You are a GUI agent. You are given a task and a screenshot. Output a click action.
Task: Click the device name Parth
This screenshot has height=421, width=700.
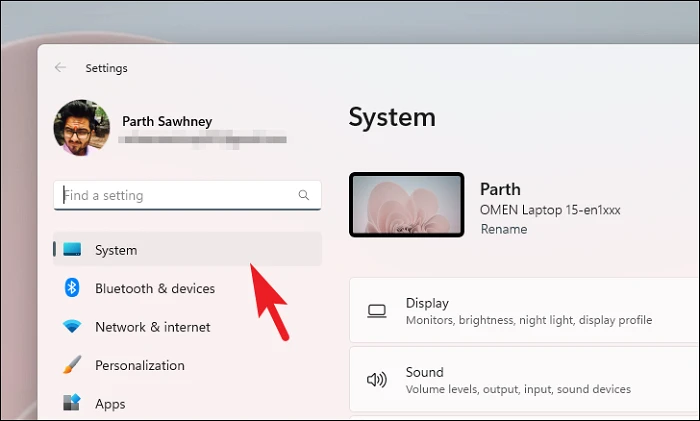pyautogui.click(x=500, y=189)
